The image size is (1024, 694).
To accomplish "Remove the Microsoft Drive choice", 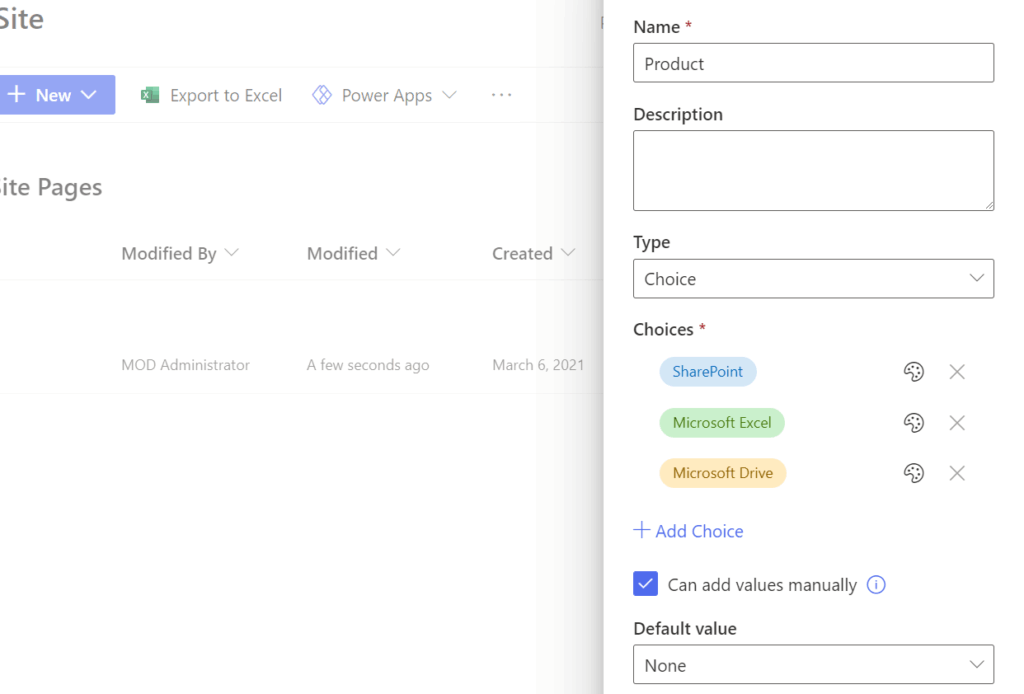I will pos(957,473).
